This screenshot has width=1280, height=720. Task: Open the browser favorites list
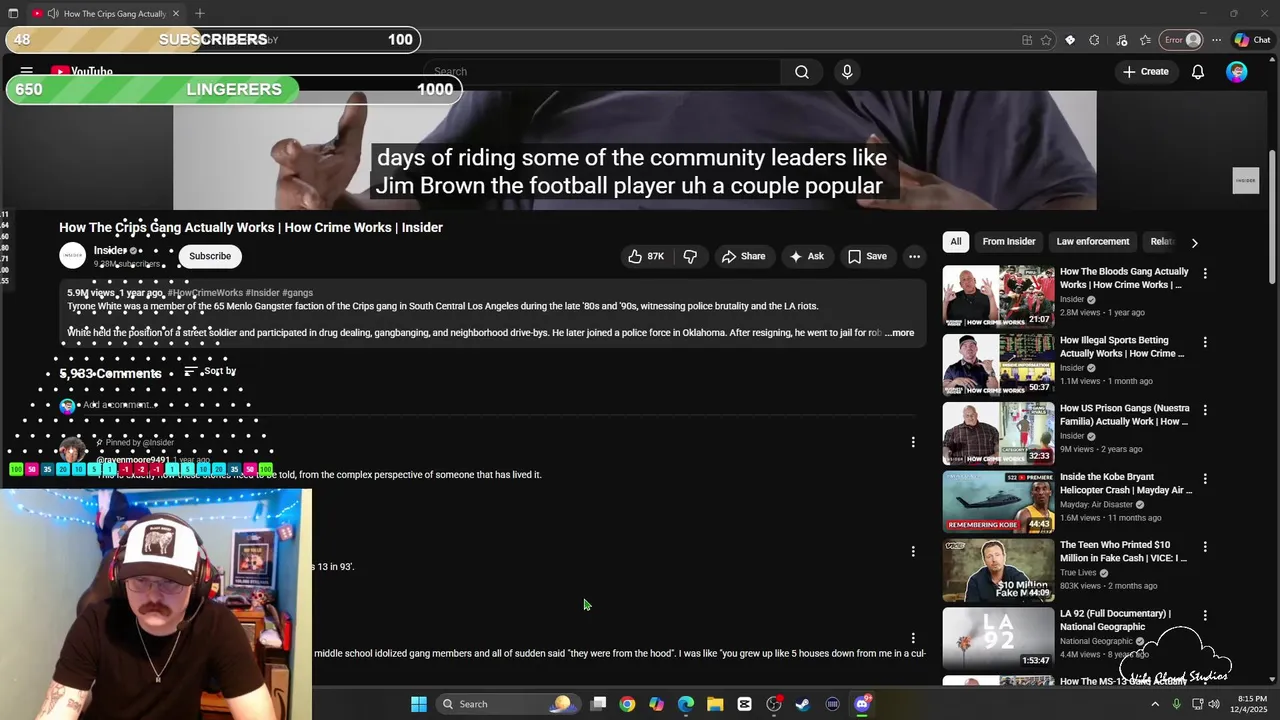[x=1145, y=40]
